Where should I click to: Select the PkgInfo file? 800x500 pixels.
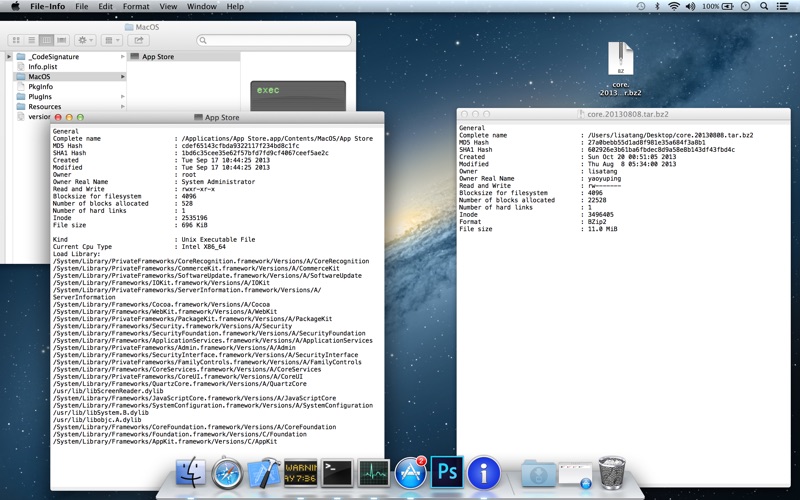[40, 86]
